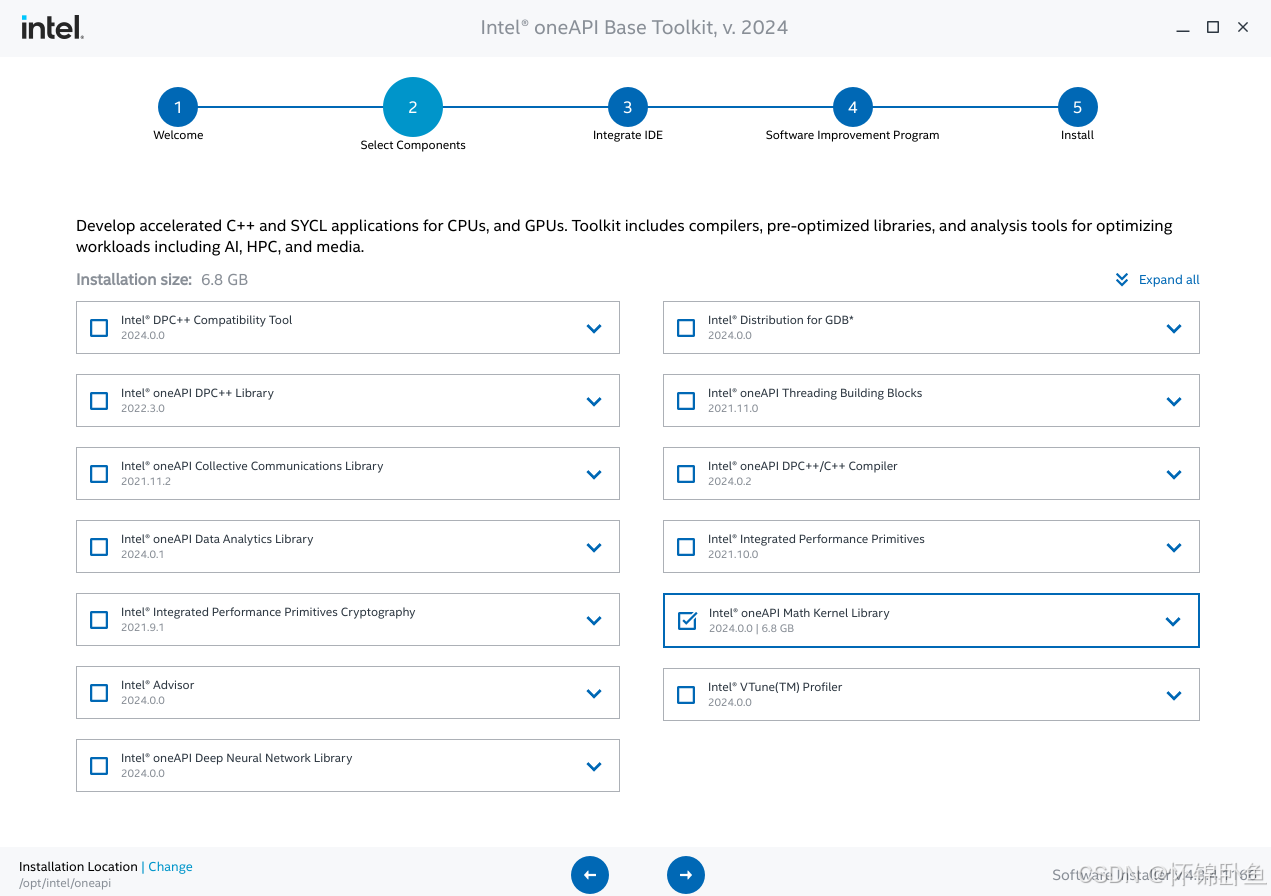The height and width of the screenshot is (896, 1271).
Task: Expand Performance Primitives Cryptography chevron
Action: [594, 620]
